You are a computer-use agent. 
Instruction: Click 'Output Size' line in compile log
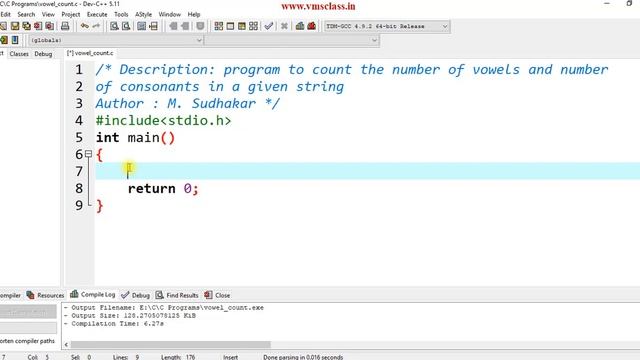point(130,316)
